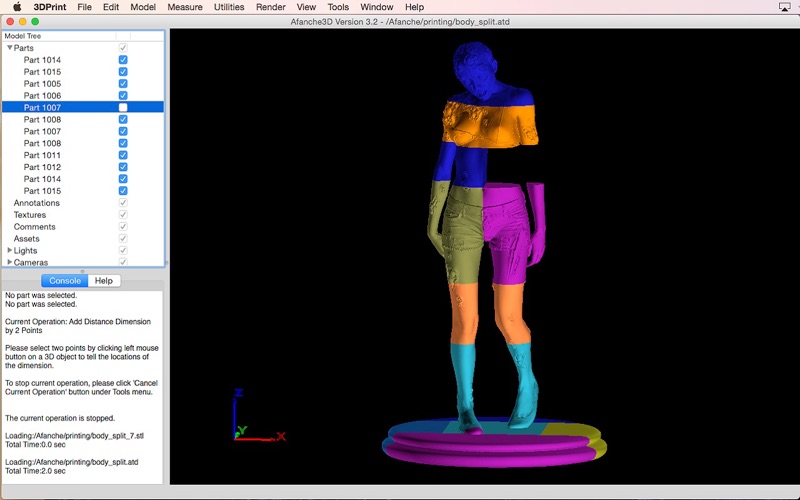This screenshot has width=800, height=500.
Task: Expand the Lights tree node
Action: point(9,250)
